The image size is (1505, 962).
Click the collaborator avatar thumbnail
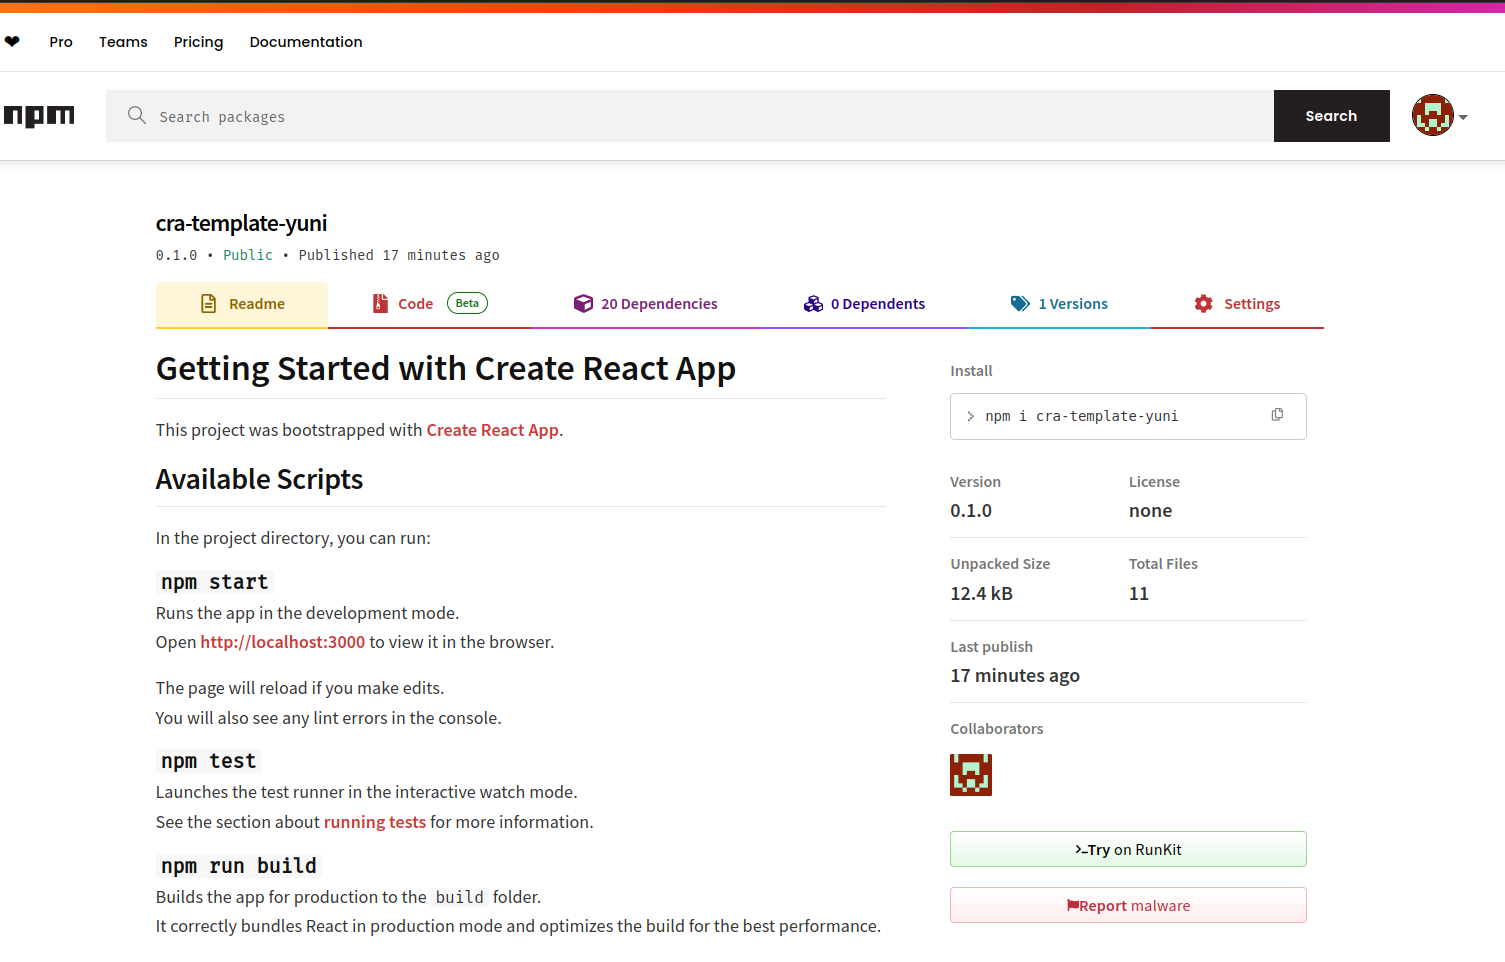click(x=971, y=775)
